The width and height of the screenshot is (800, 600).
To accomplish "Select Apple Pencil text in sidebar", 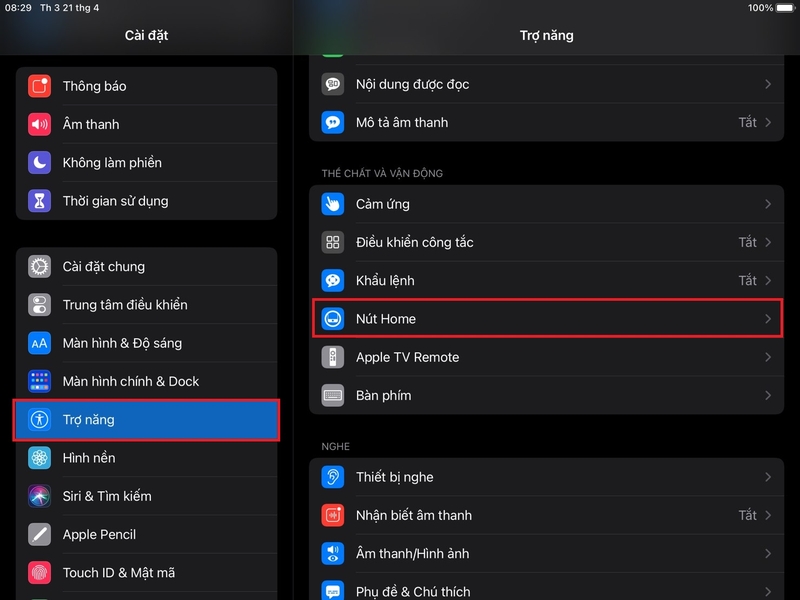I will [99, 535].
